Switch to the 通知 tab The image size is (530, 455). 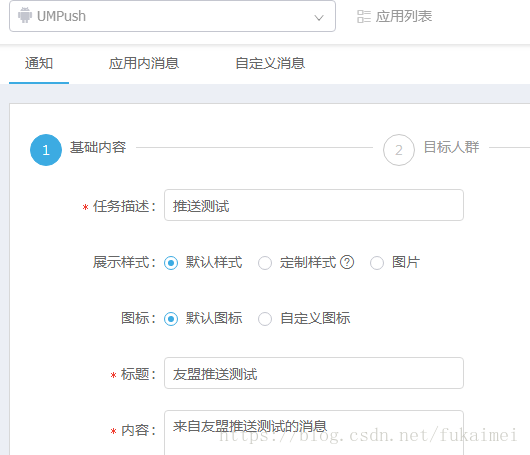pos(39,63)
